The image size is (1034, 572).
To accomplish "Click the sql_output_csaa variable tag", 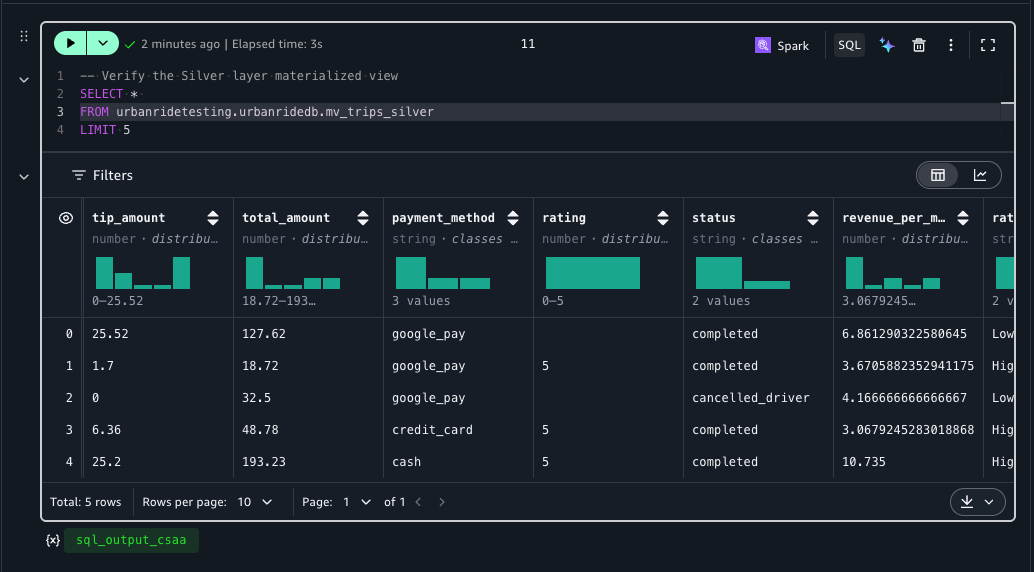I will pyautogui.click(x=131, y=540).
